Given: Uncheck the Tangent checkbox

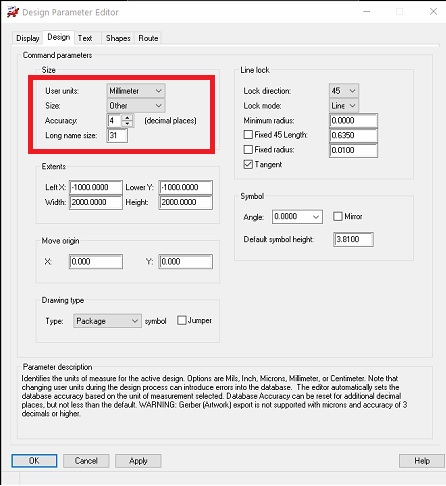Looking at the screenshot, I should 248,164.
